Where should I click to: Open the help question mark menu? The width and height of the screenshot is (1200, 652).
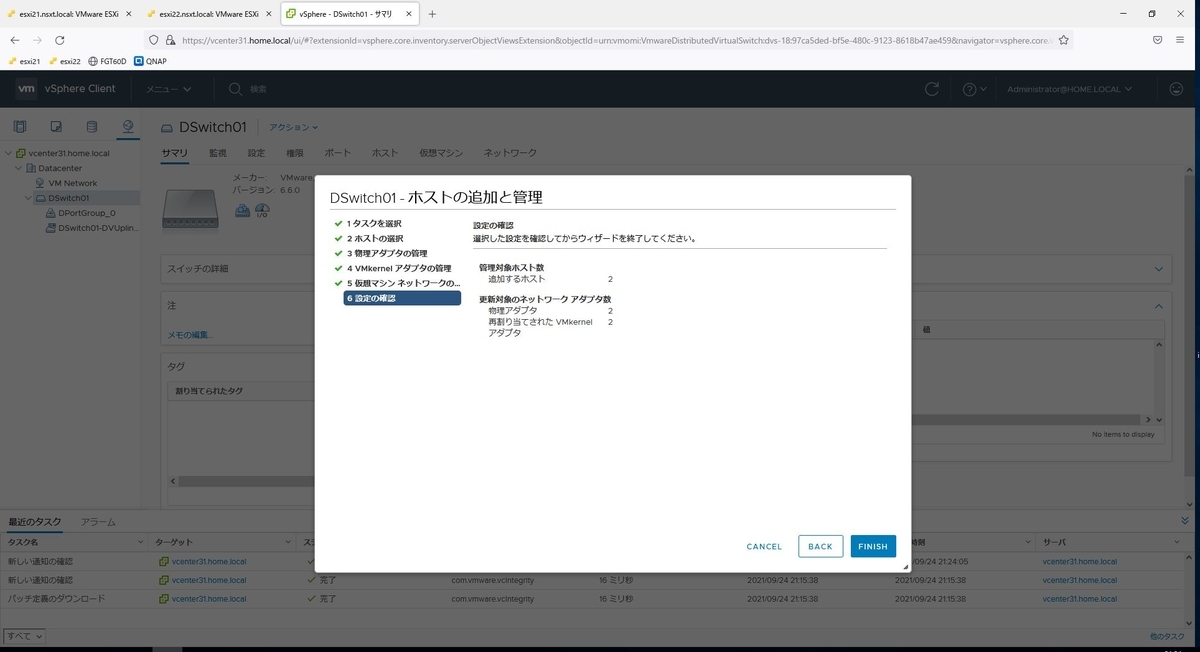969,89
